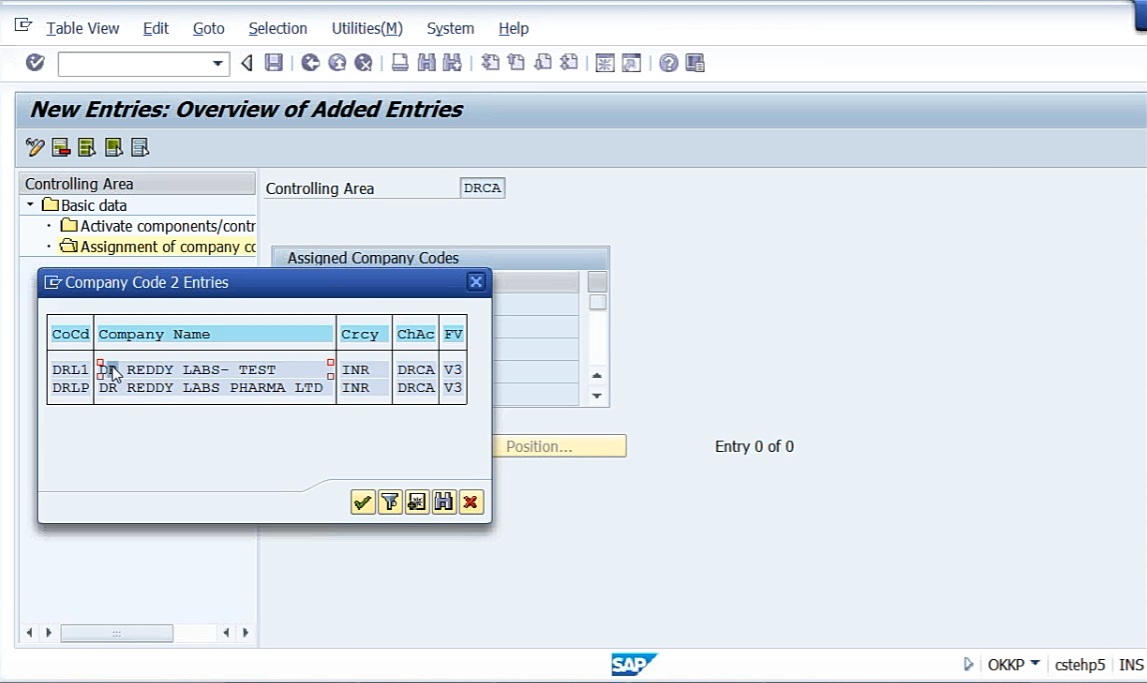Click the tree panel horizontal scrollbar thumb

pos(117,633)
